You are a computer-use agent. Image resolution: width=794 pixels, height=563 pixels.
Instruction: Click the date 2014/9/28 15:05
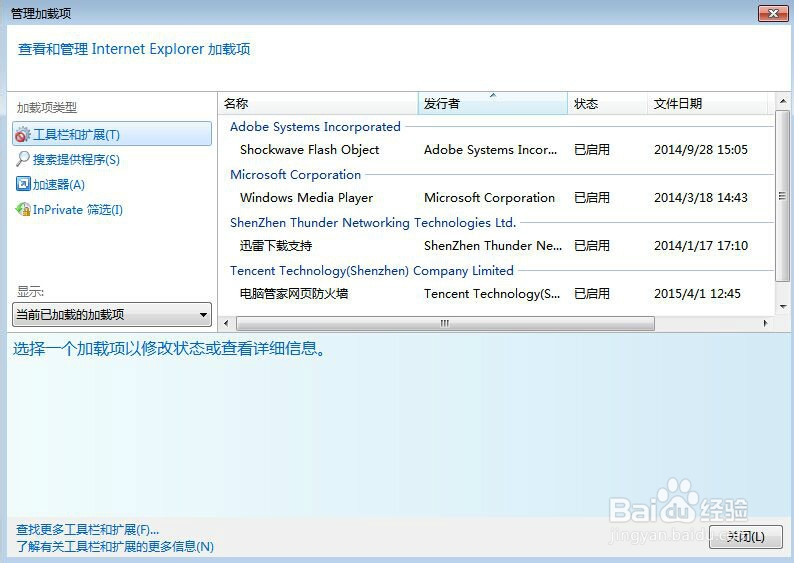click(x=701, y=150)
